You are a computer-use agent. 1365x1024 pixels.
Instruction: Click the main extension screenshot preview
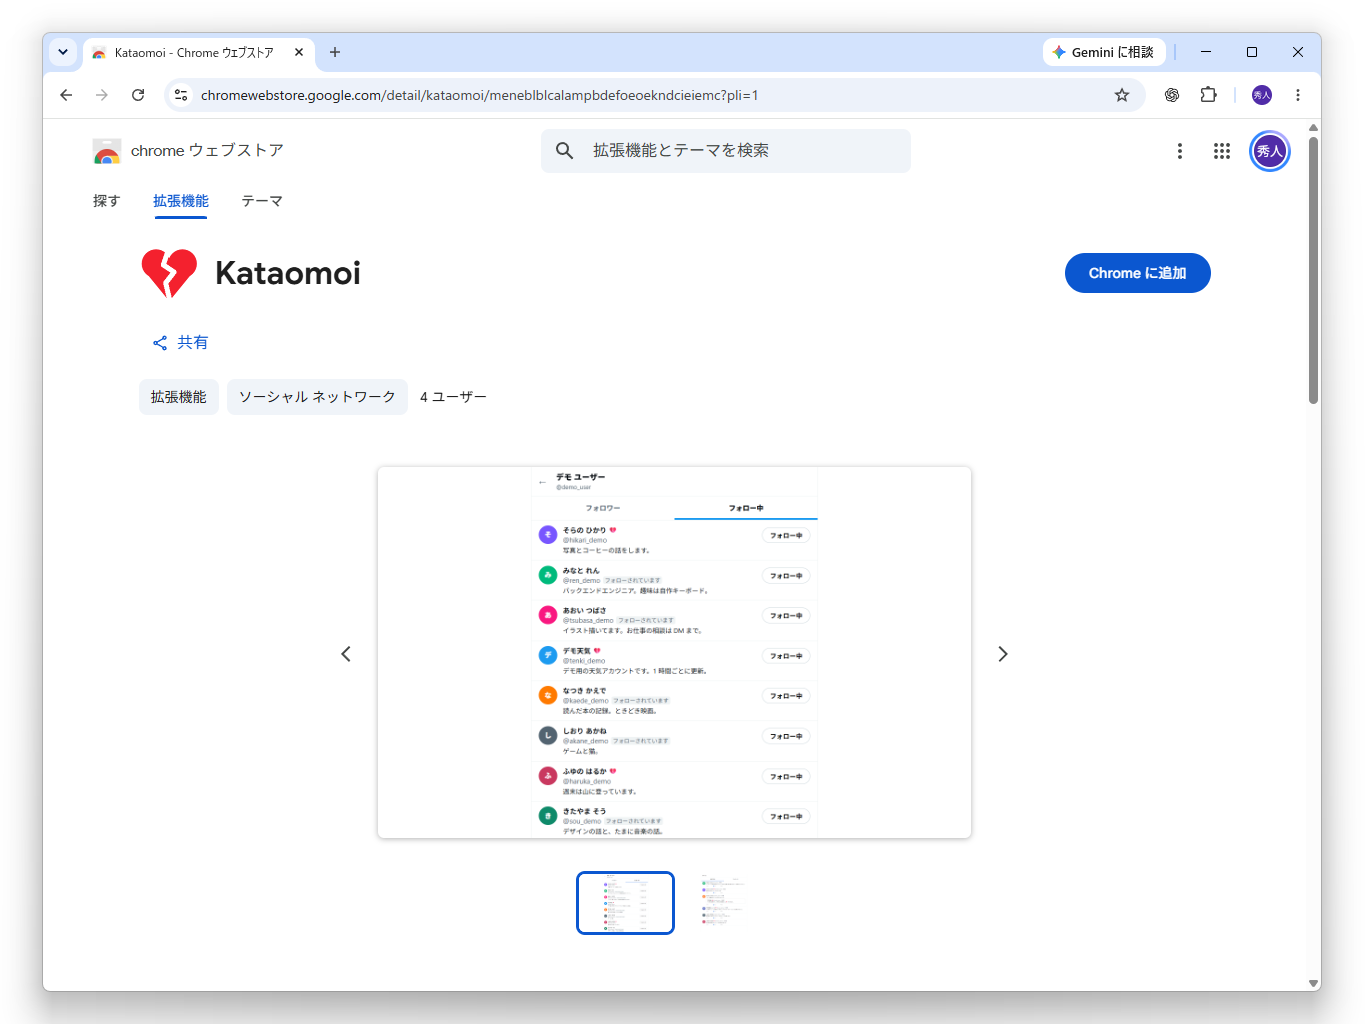674,652
